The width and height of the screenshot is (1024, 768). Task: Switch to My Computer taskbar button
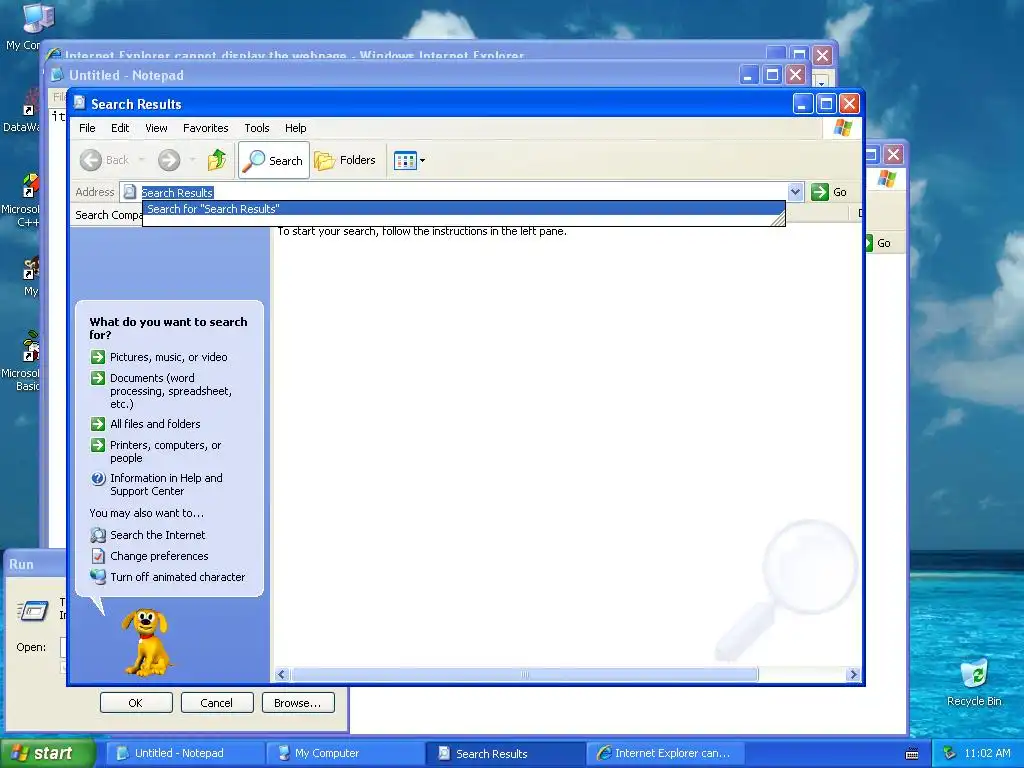tap(345, 753)
